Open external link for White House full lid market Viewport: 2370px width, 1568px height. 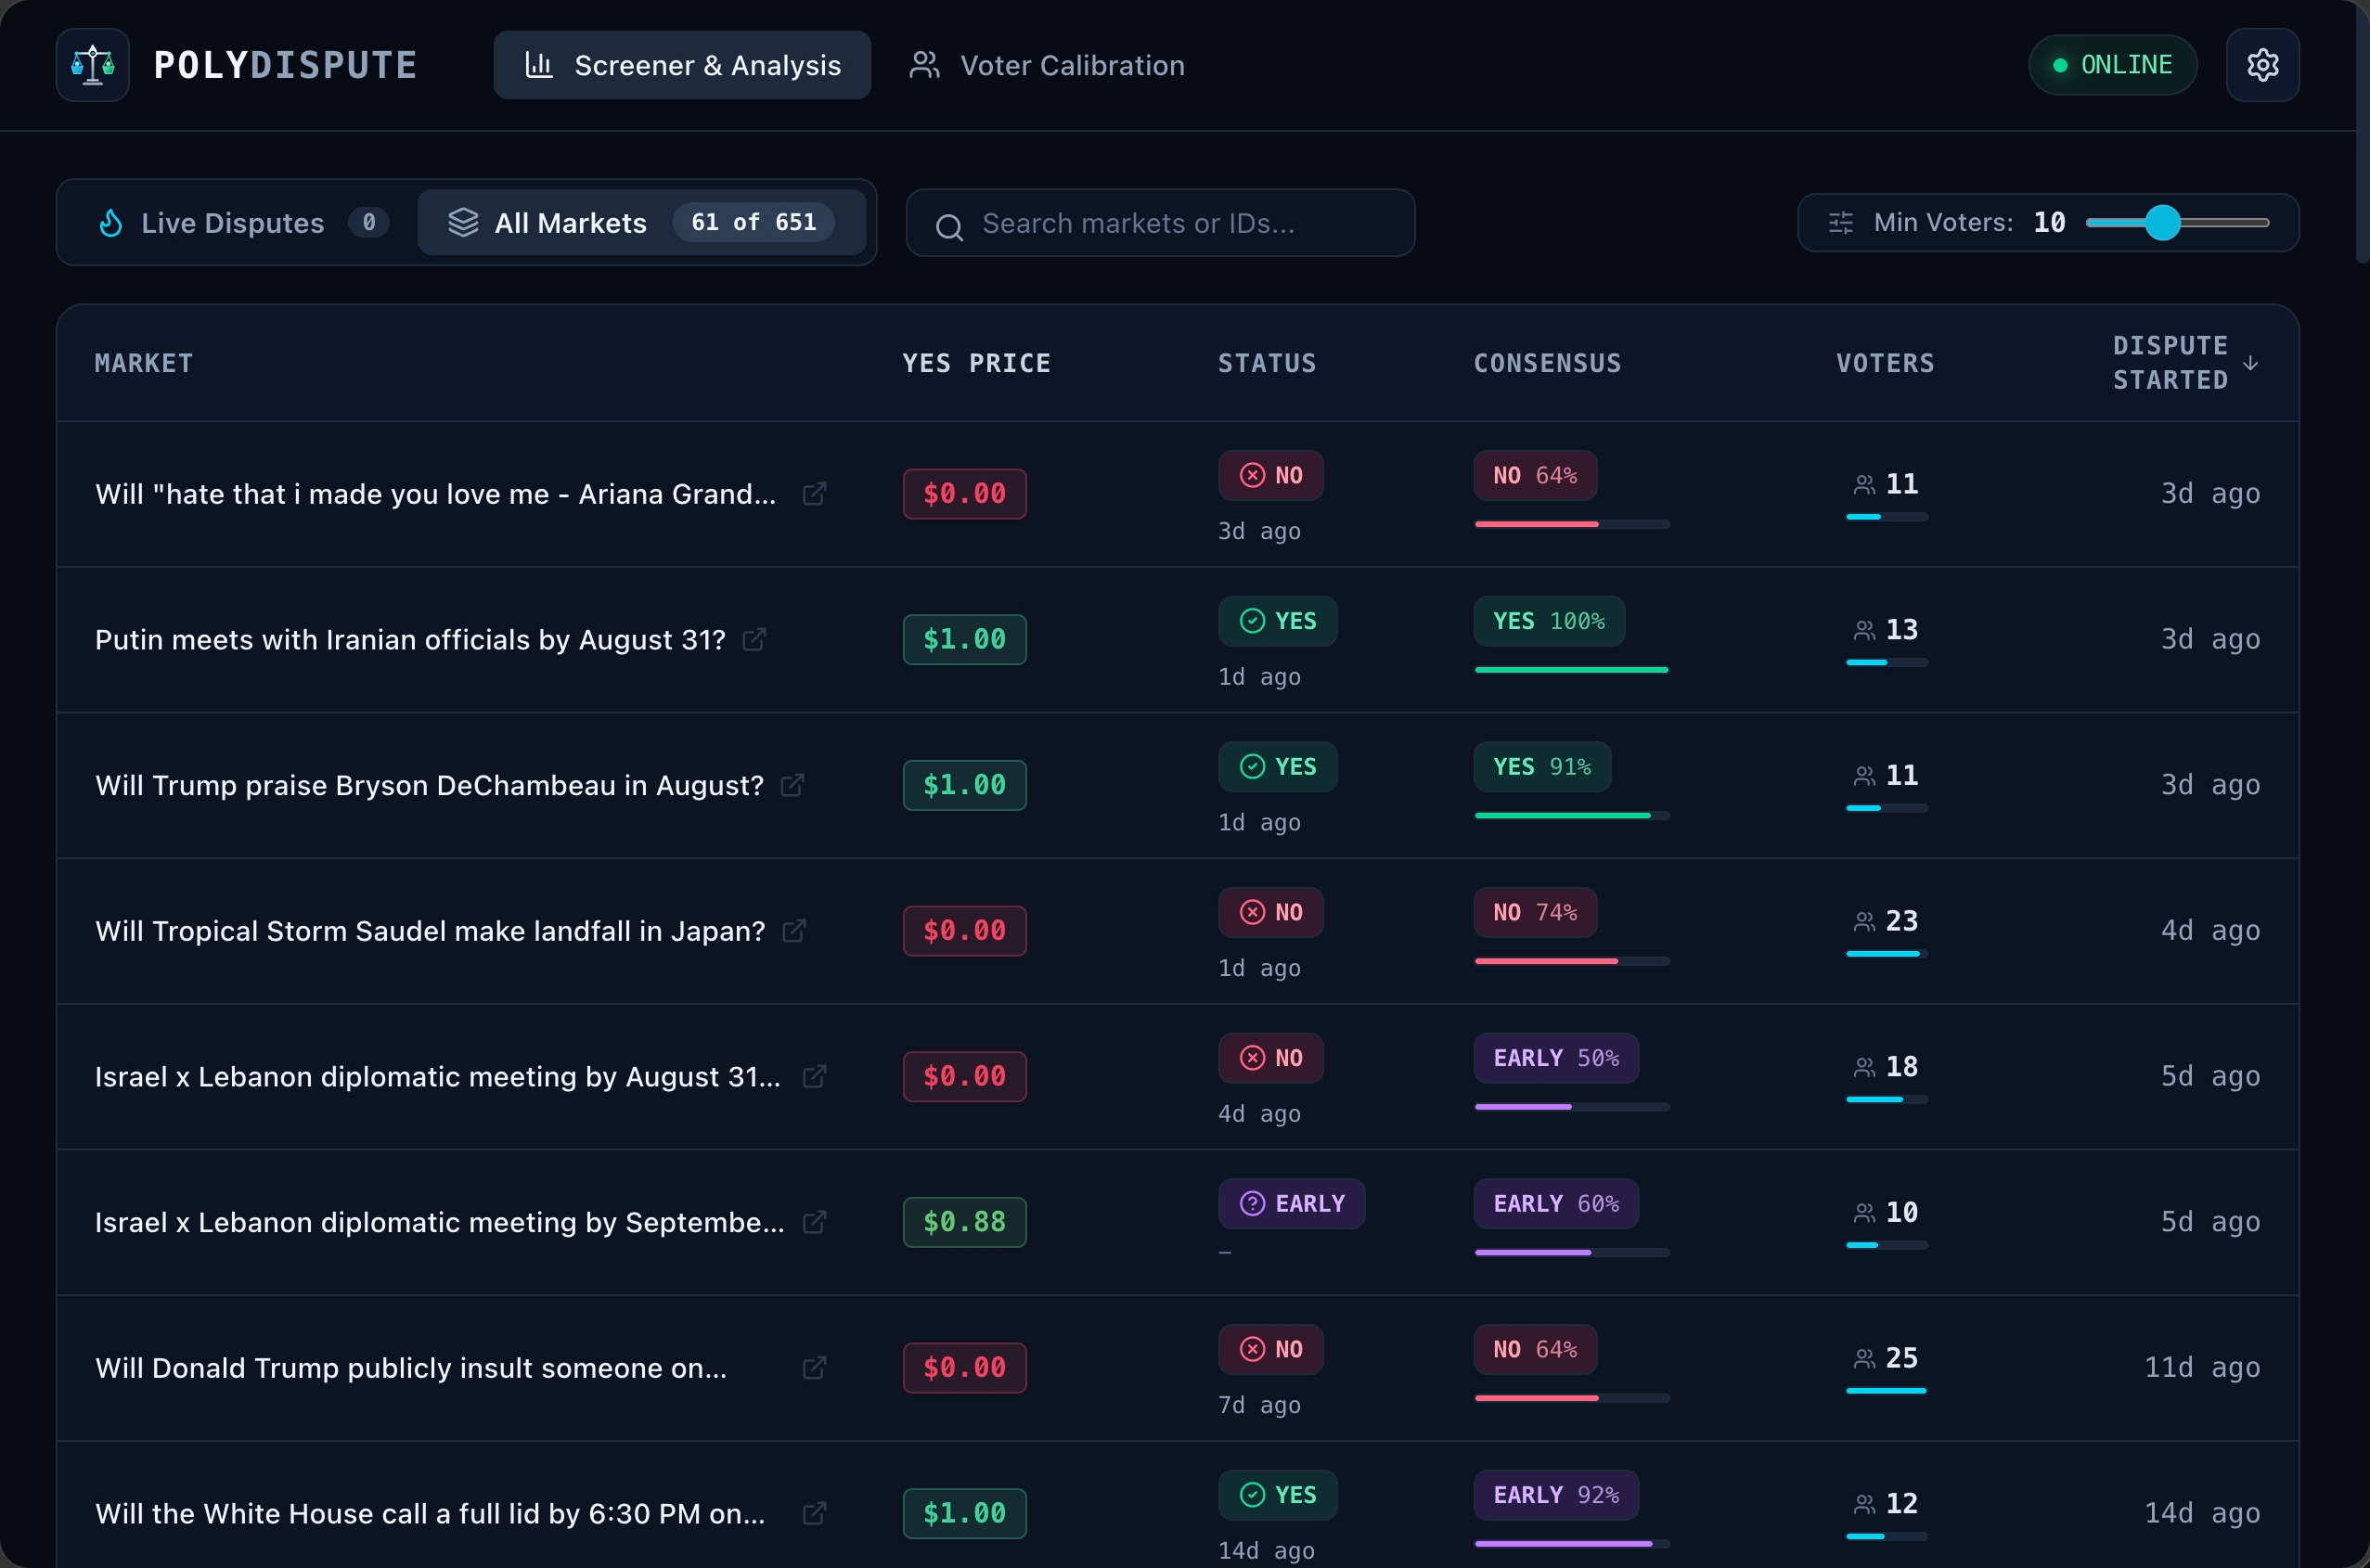pos(815,1514)
